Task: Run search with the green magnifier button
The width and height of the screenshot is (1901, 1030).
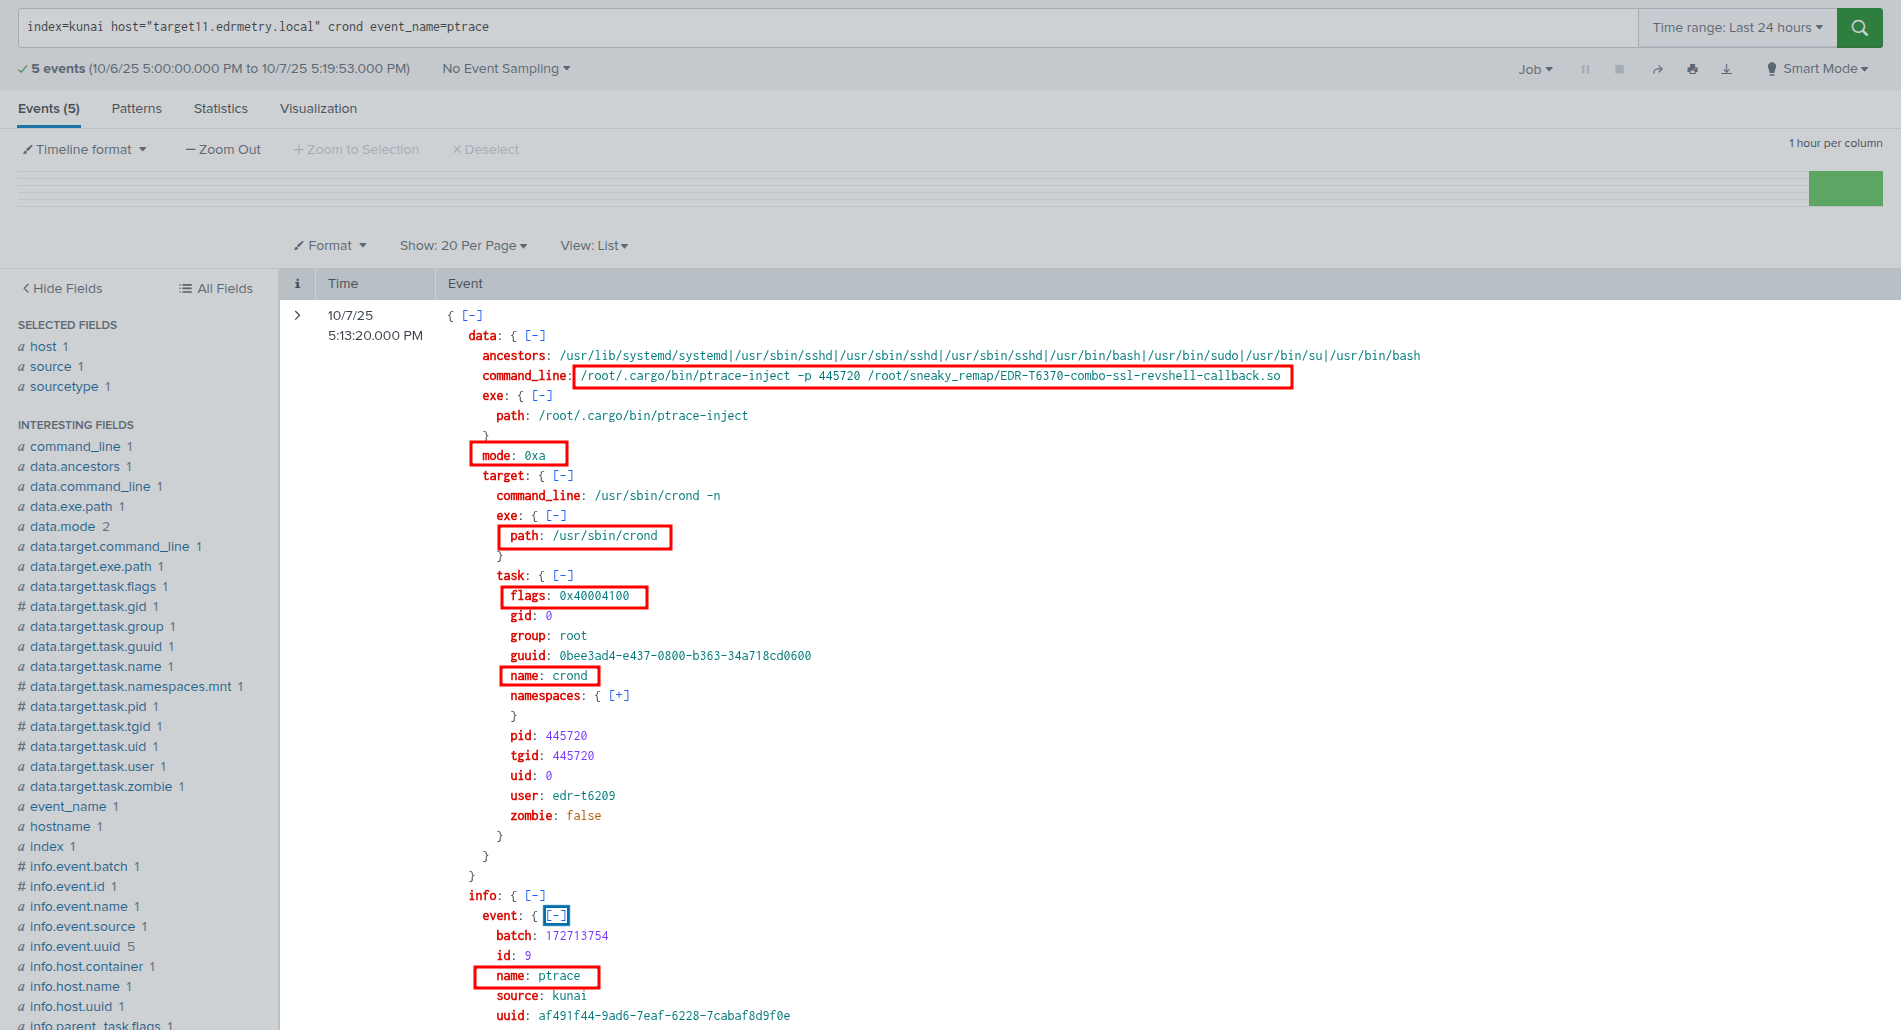Action: tap(1859, 28)
